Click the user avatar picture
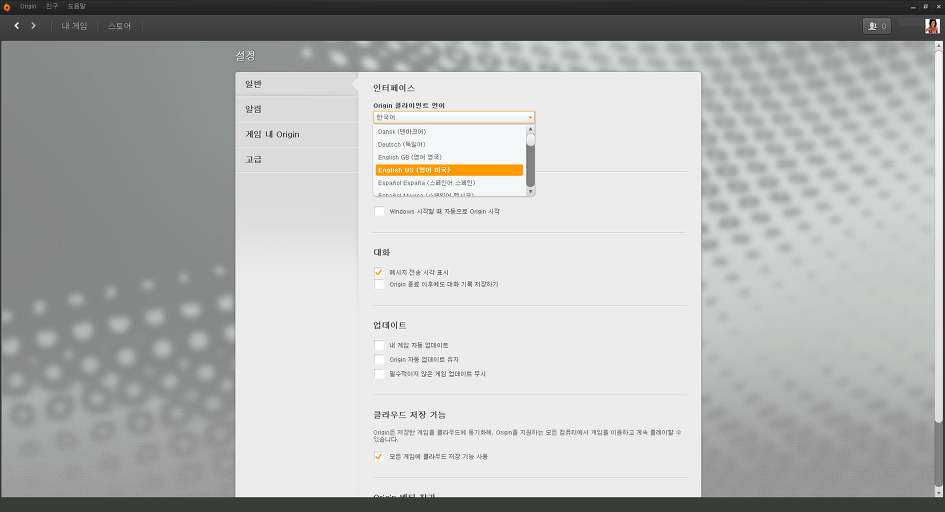The height and width of the screenshot is (512, 945). point(932,26)
